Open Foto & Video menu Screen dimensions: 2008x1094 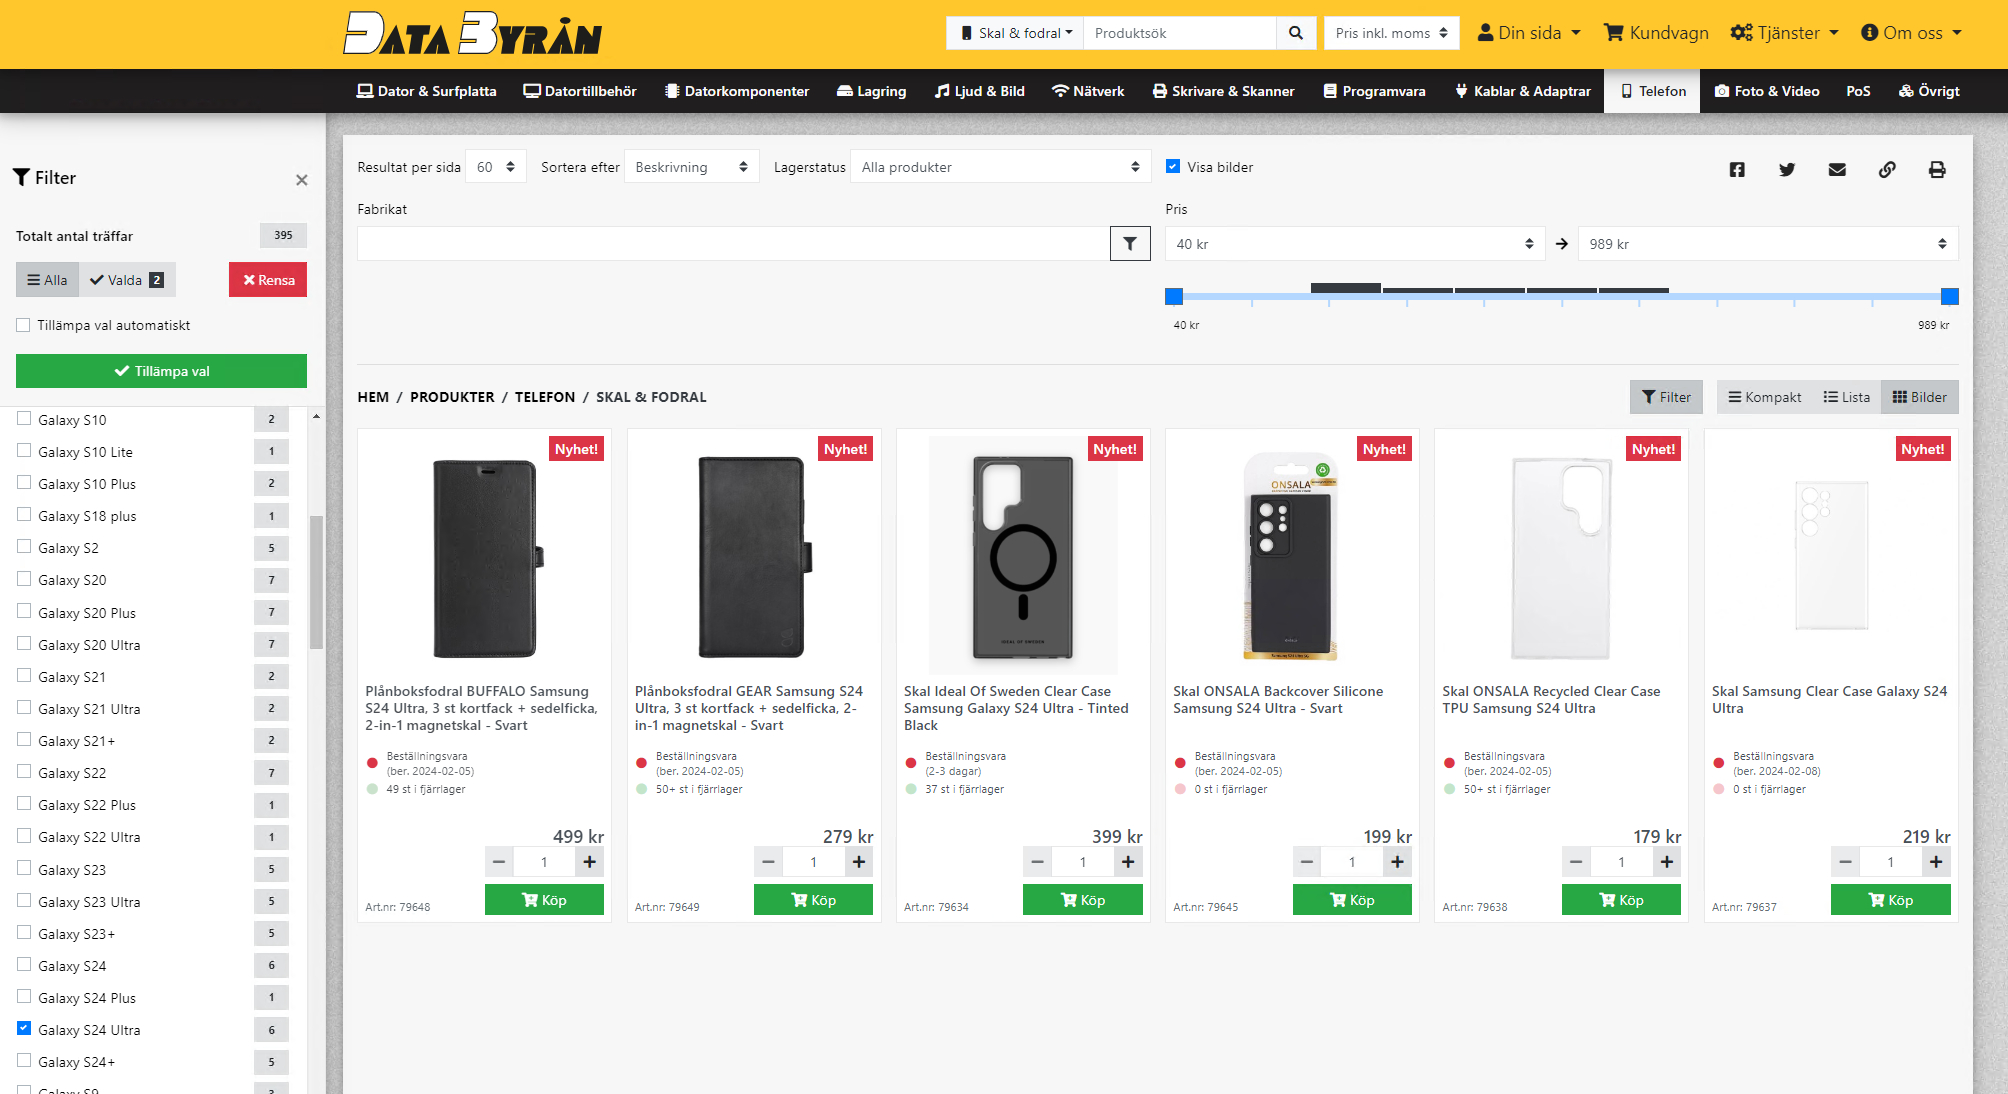coord(1767,91)
